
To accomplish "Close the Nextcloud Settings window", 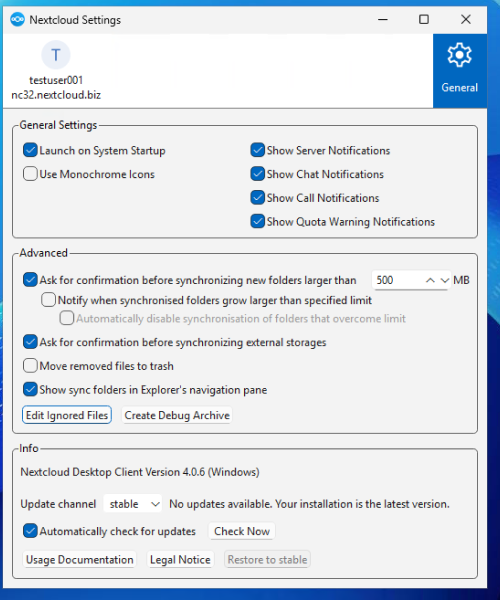I will pyautogui.click(x=466, y=19).
